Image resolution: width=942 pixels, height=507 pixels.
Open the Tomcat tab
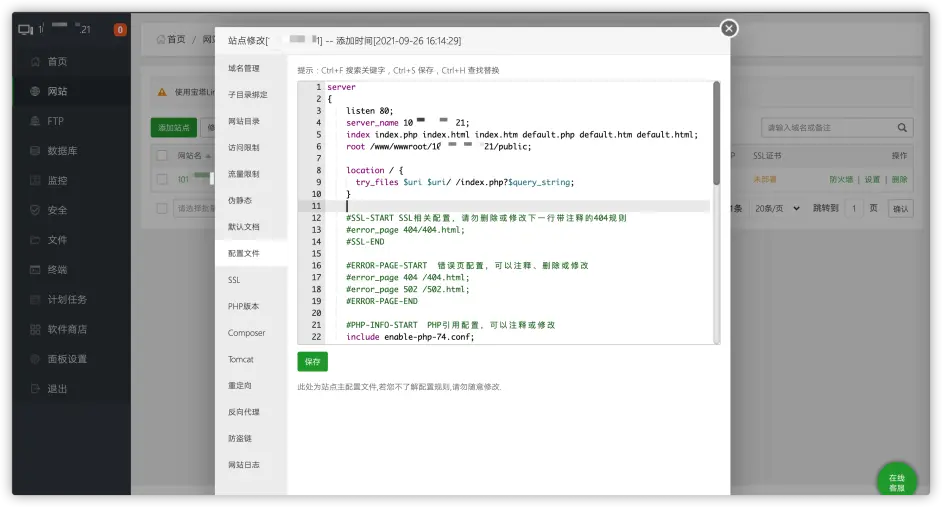pos(240,359)
